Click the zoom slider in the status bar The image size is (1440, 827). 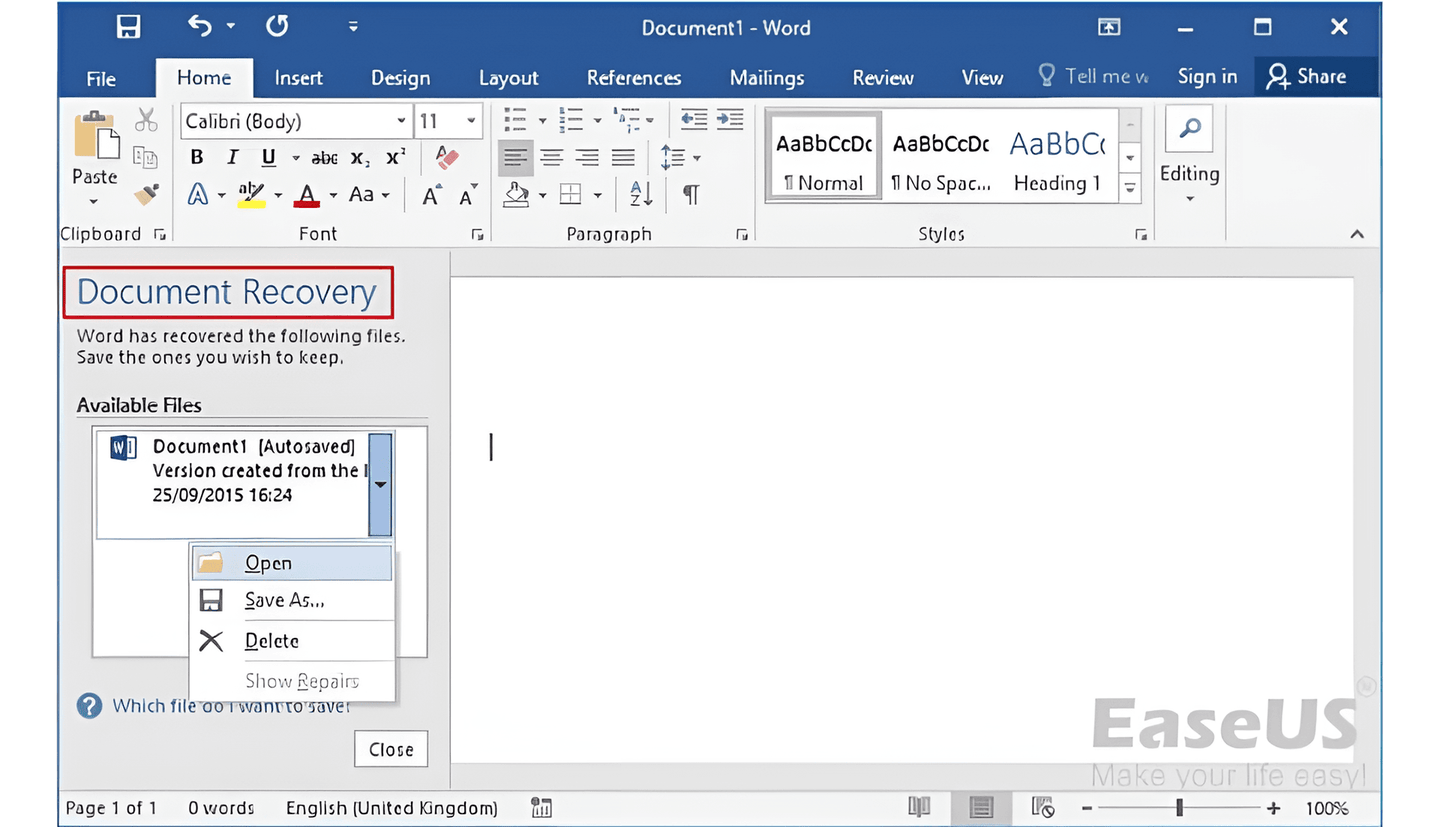tap(1180, 808)
